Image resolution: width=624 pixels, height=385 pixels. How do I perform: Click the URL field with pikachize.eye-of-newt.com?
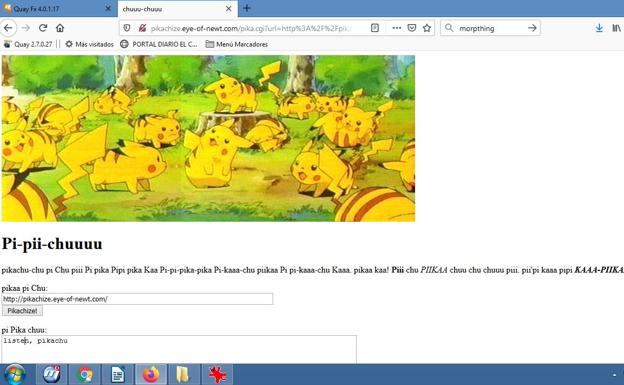[137, 299]
